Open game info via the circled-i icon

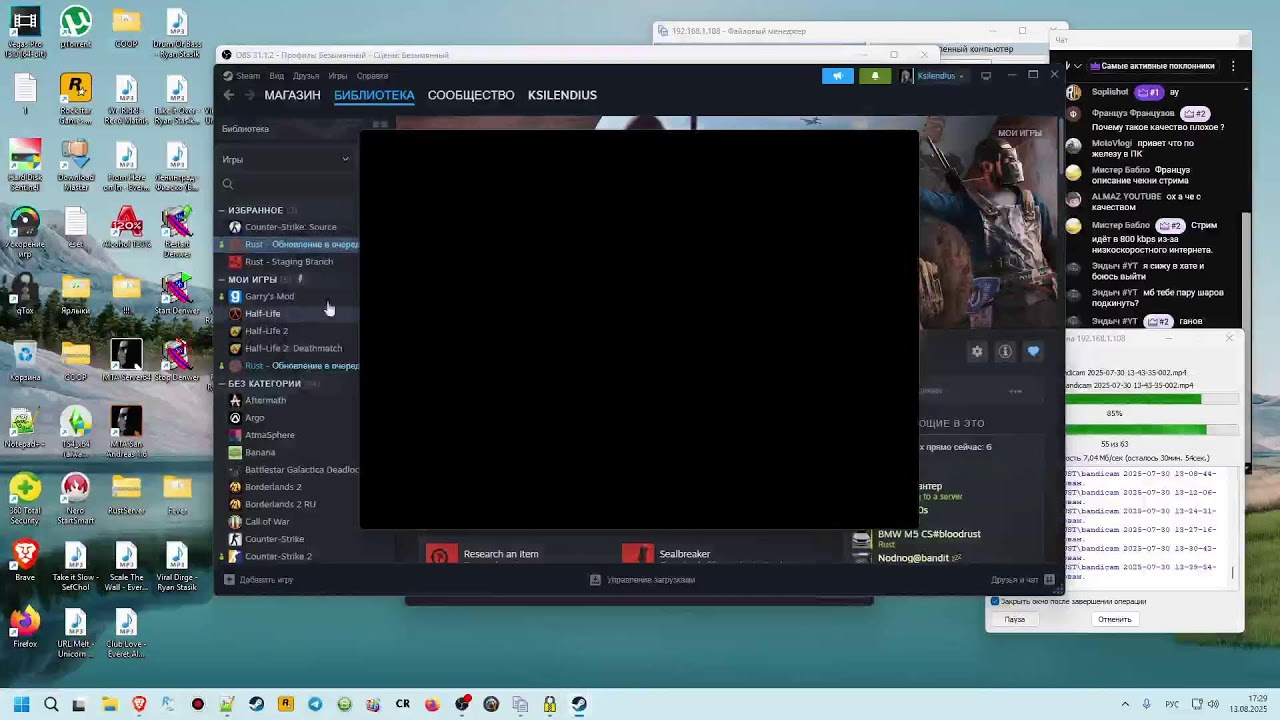(x=1005, y=351)
